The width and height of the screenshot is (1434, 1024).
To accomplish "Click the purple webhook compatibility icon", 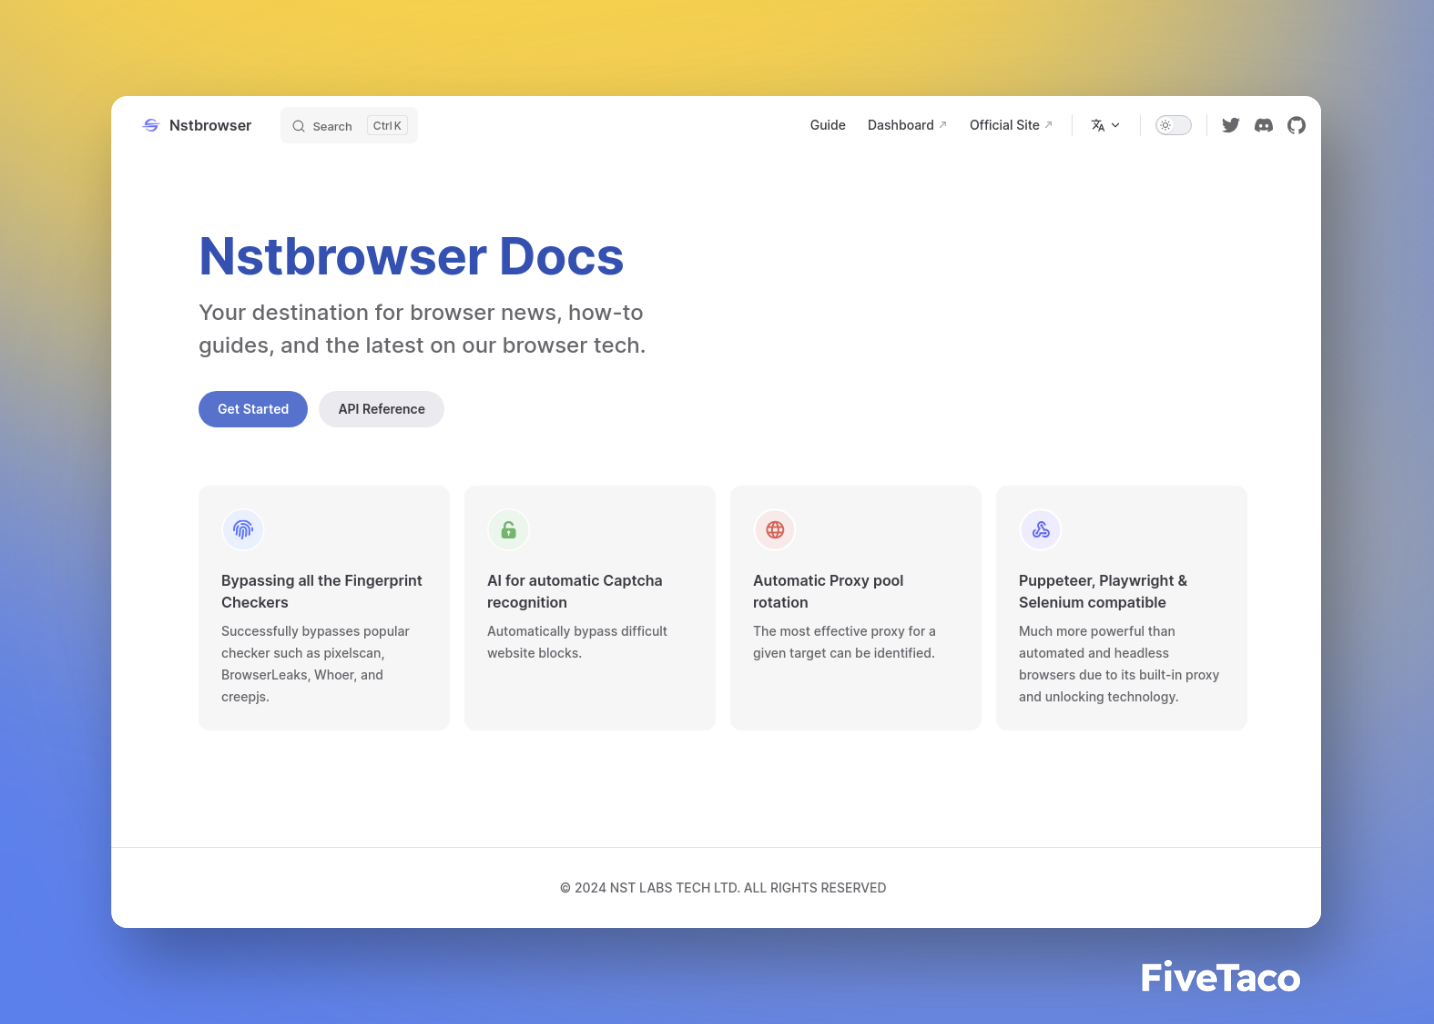I will coord(1041,530).
